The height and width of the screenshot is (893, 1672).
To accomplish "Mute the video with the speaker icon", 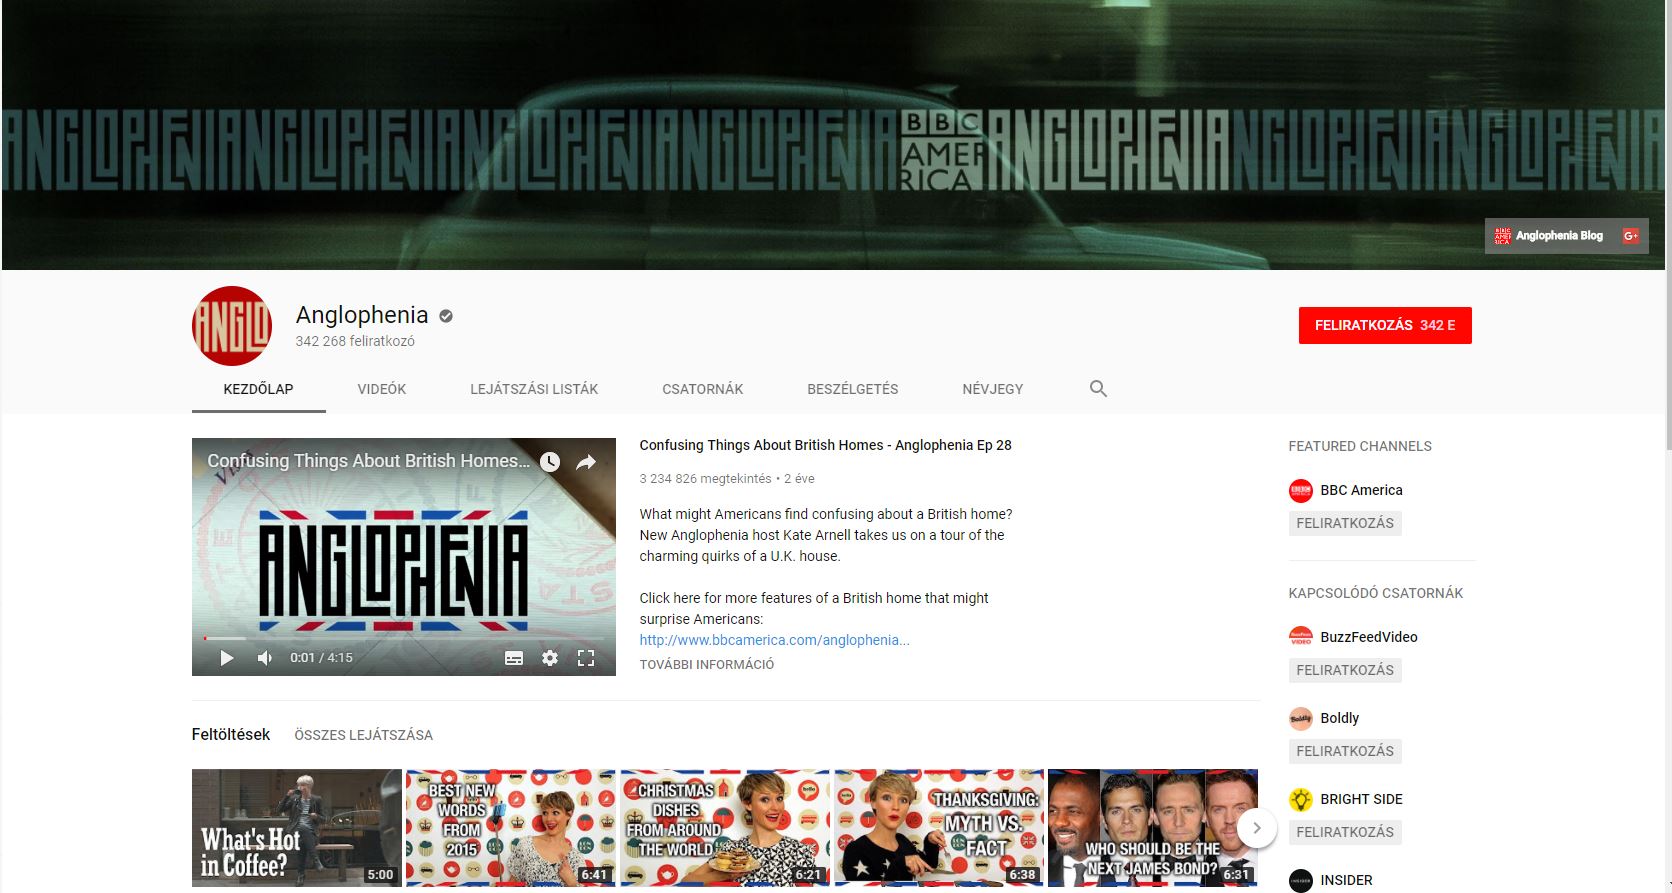I will [x=265, y=658].
